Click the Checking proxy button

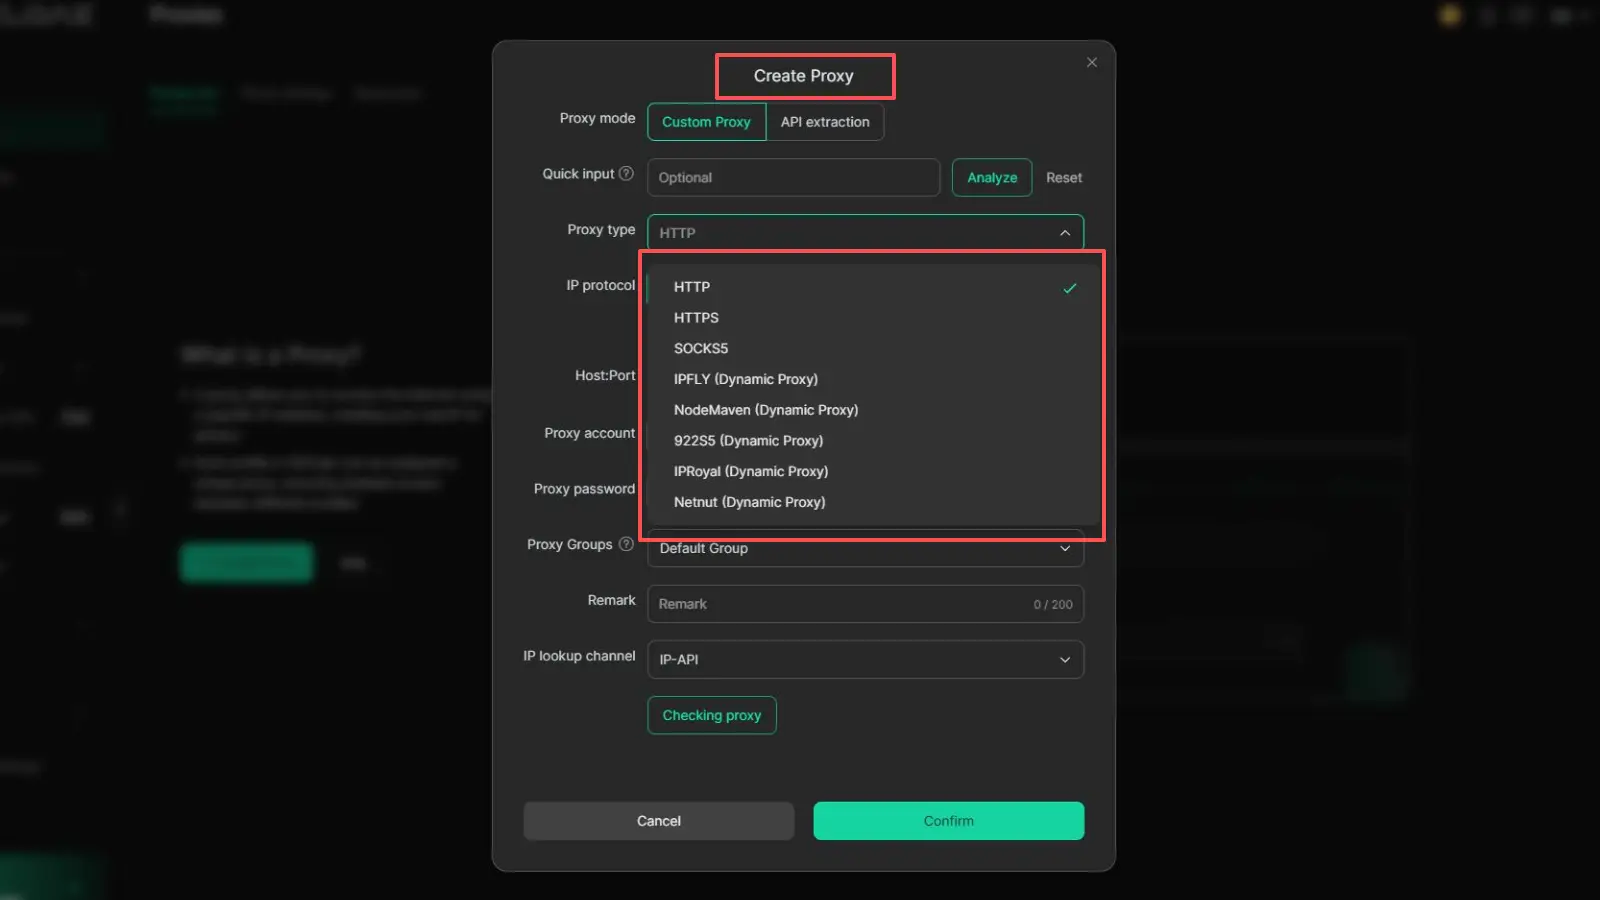(x=712, y=715)
